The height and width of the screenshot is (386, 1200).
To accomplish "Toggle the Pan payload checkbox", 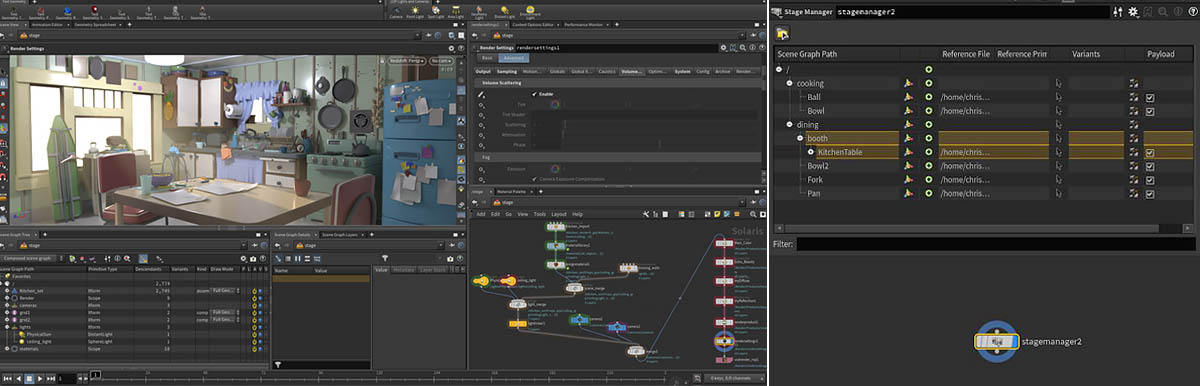I will 1150,194.
